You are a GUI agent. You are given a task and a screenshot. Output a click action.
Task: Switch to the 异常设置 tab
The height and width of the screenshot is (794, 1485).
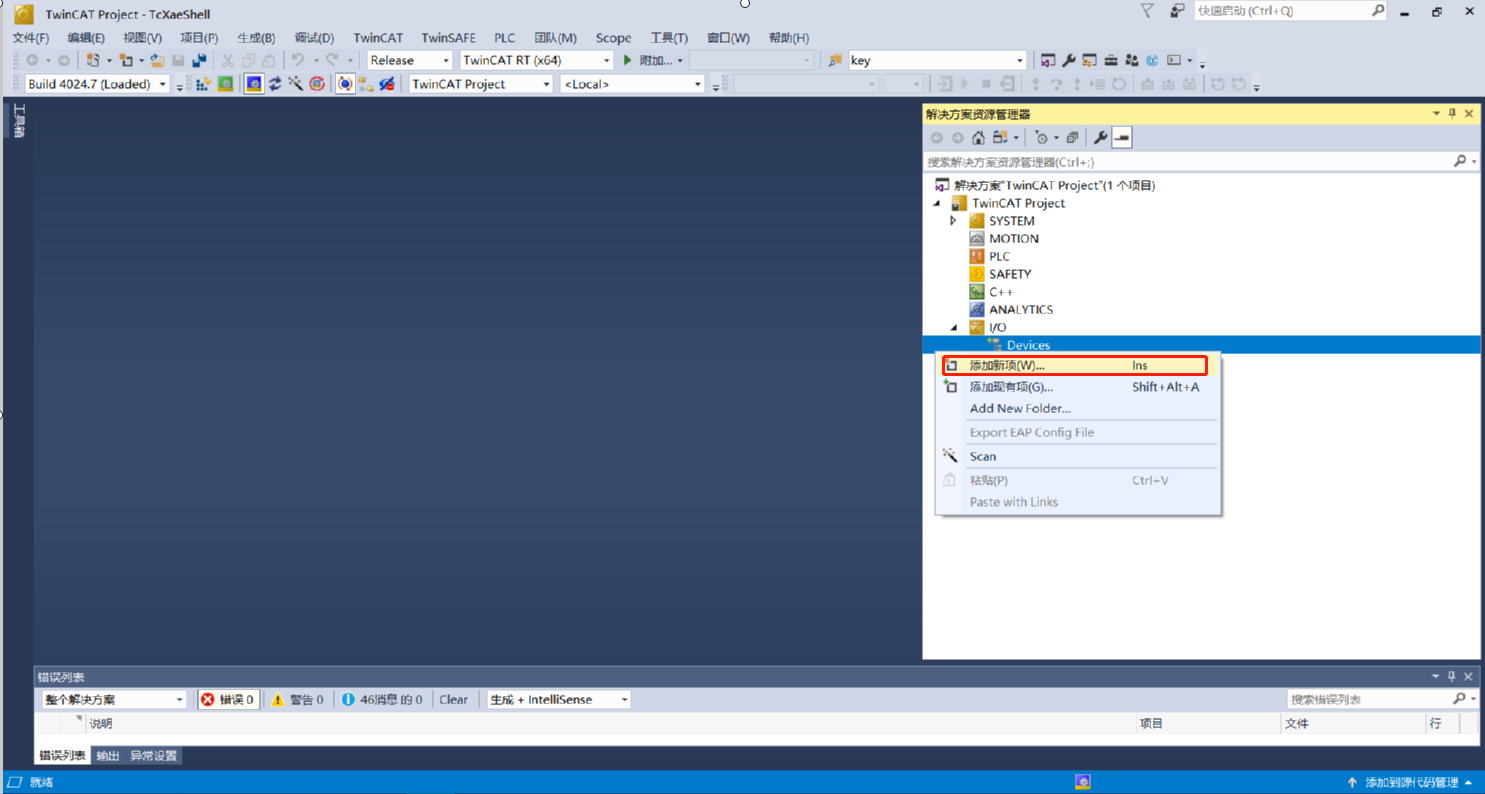coord(153,755)
